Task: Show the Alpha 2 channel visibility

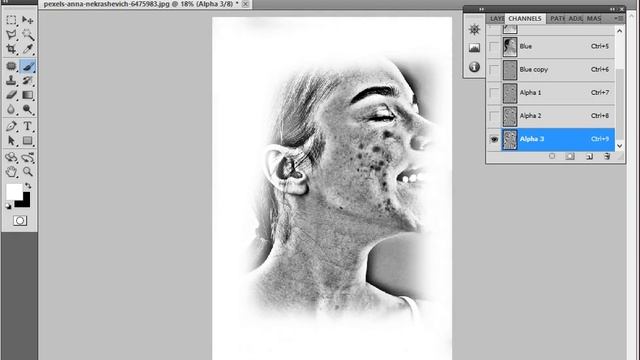Action: click(494, 116)
